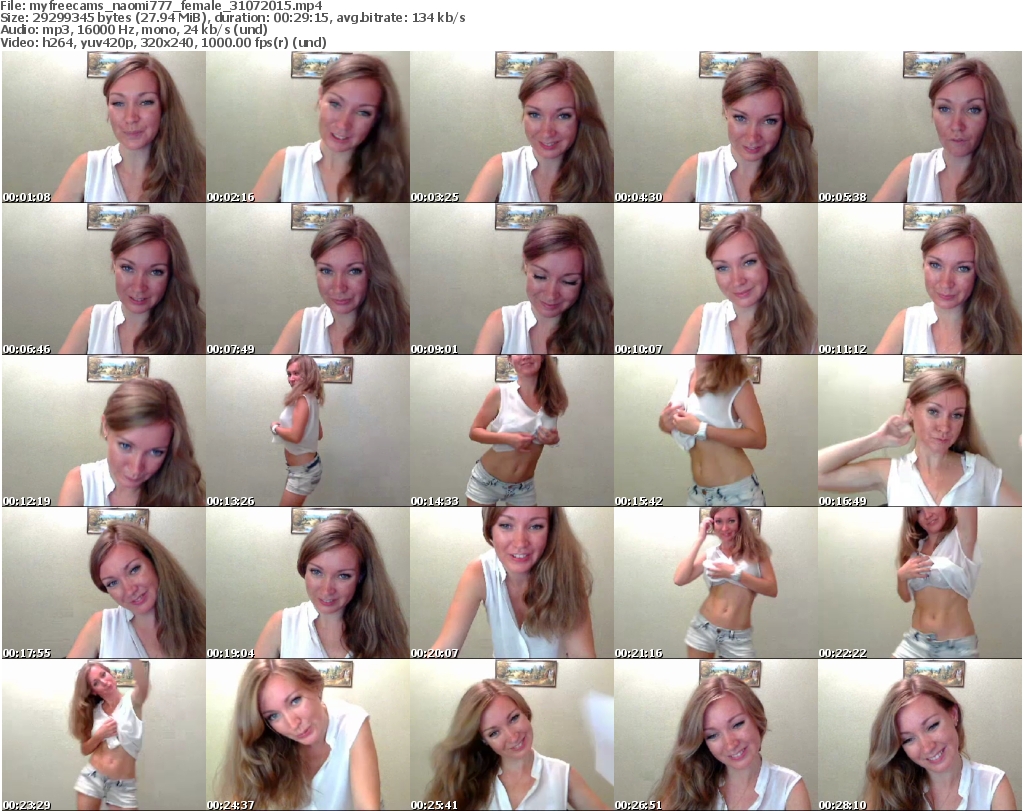Select the thumbnail at 00:03:25
Image resolution: width=1024 pixels, height=811 pixels.
point(511,127)
